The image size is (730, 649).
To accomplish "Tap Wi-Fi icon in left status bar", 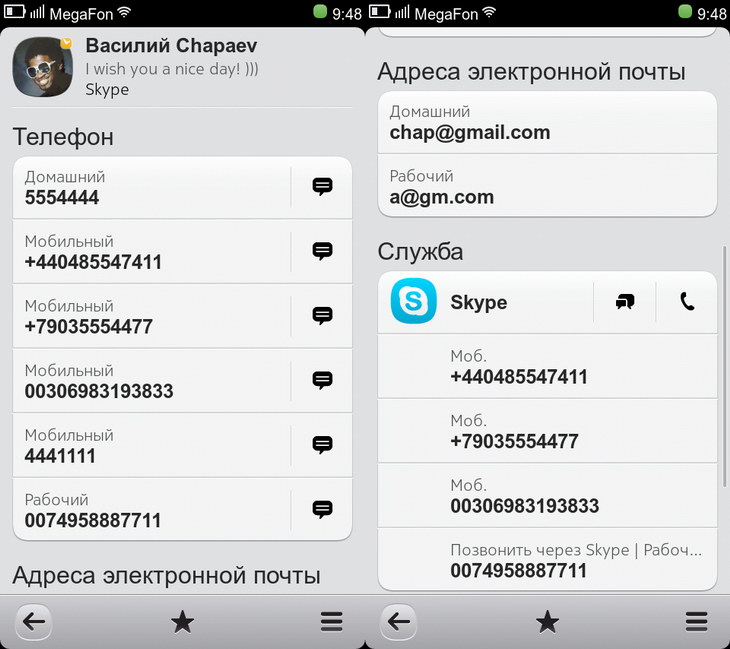I will point(124,13).
